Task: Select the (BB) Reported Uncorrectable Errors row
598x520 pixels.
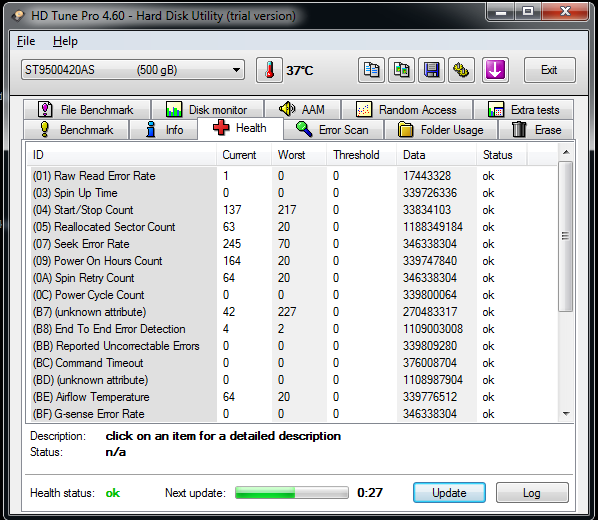Action: 292,346
